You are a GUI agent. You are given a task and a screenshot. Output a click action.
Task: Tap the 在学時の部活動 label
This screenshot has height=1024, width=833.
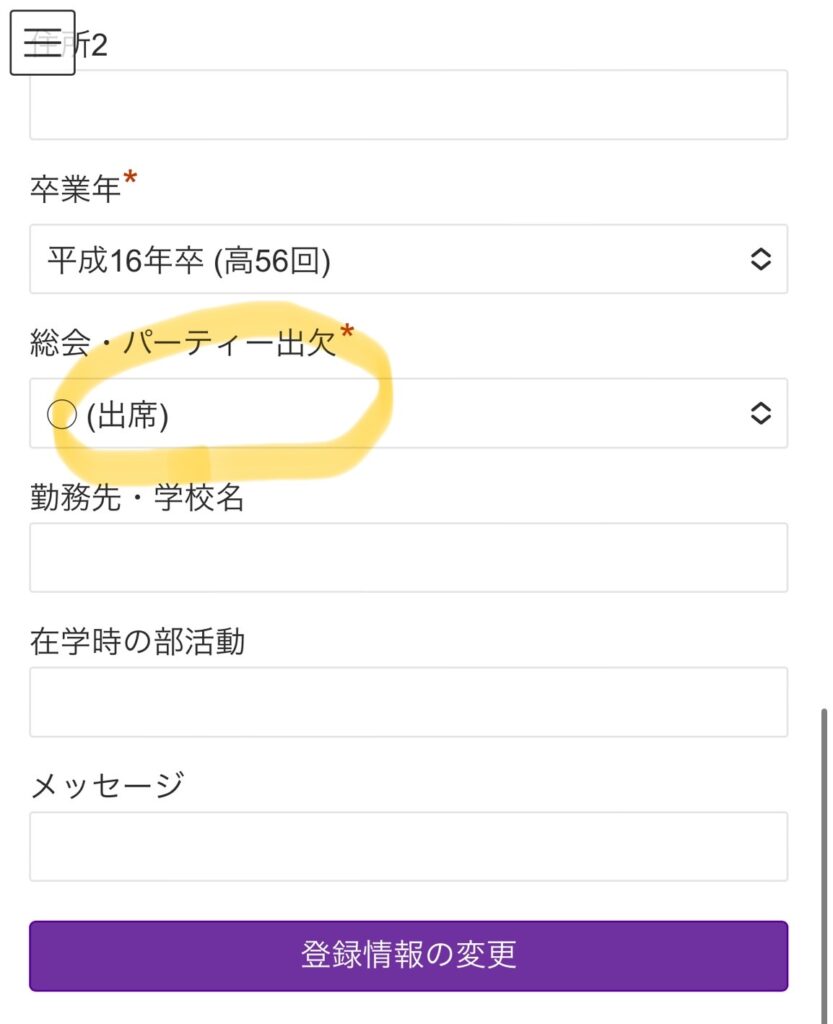coord(137,642)
